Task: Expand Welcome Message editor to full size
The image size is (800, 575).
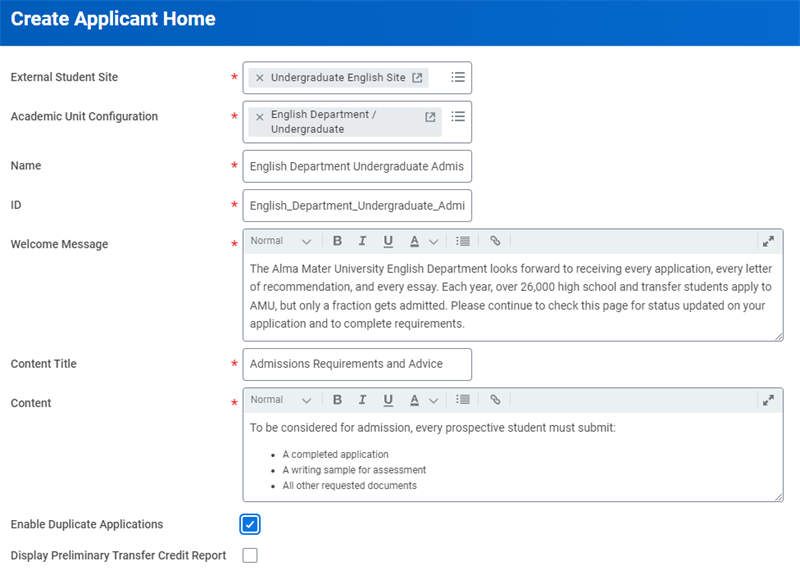Action: click(768, 241)
